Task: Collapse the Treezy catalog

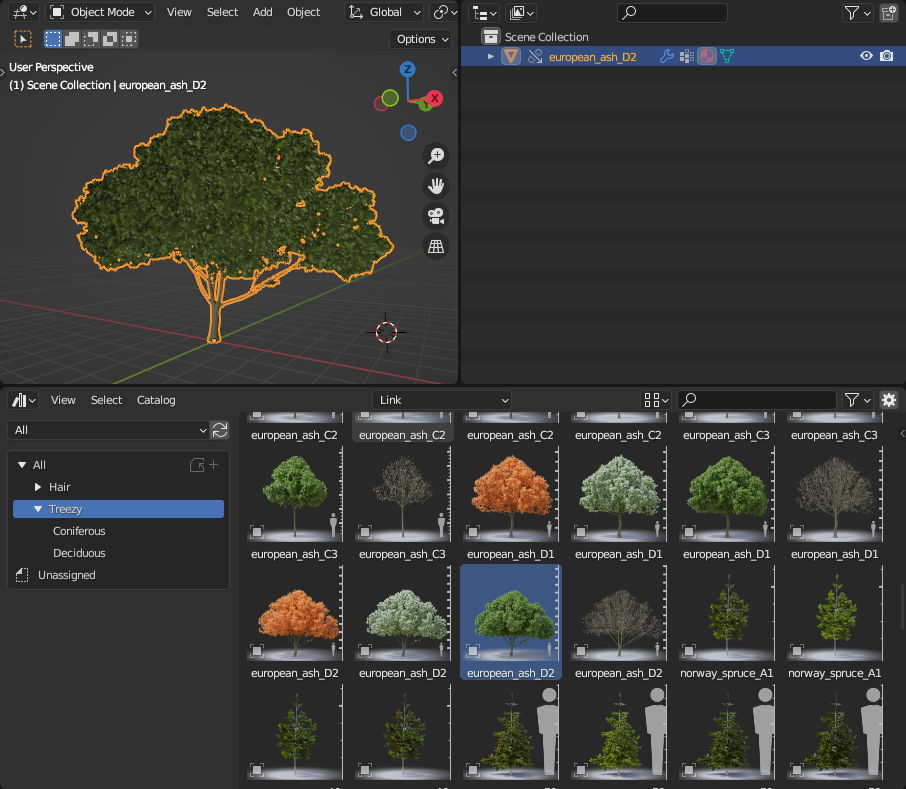Action: coord(38,509)
